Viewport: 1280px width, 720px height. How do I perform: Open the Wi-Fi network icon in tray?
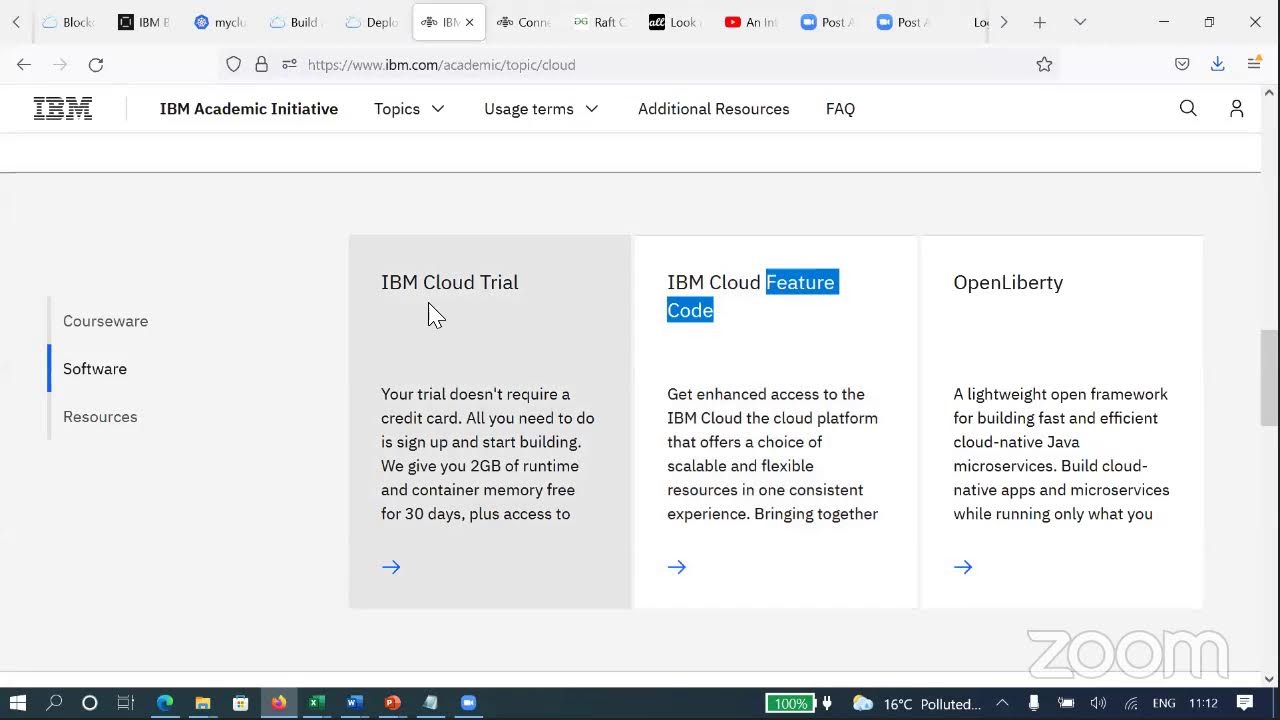click(1131, 703)
